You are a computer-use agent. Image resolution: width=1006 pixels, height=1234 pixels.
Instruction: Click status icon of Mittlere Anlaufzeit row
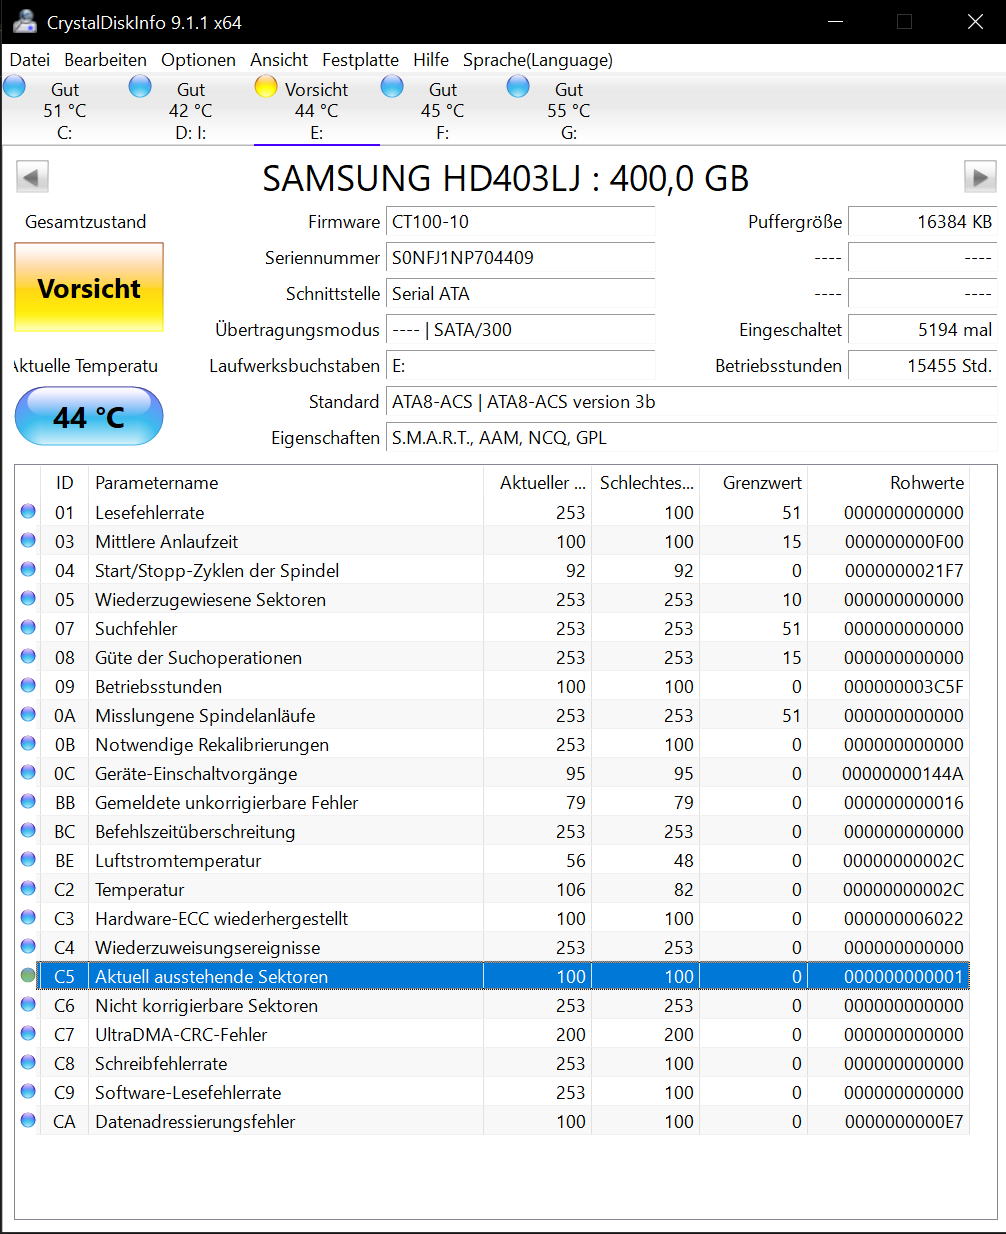pyautogui.click(x=28, y=541)
